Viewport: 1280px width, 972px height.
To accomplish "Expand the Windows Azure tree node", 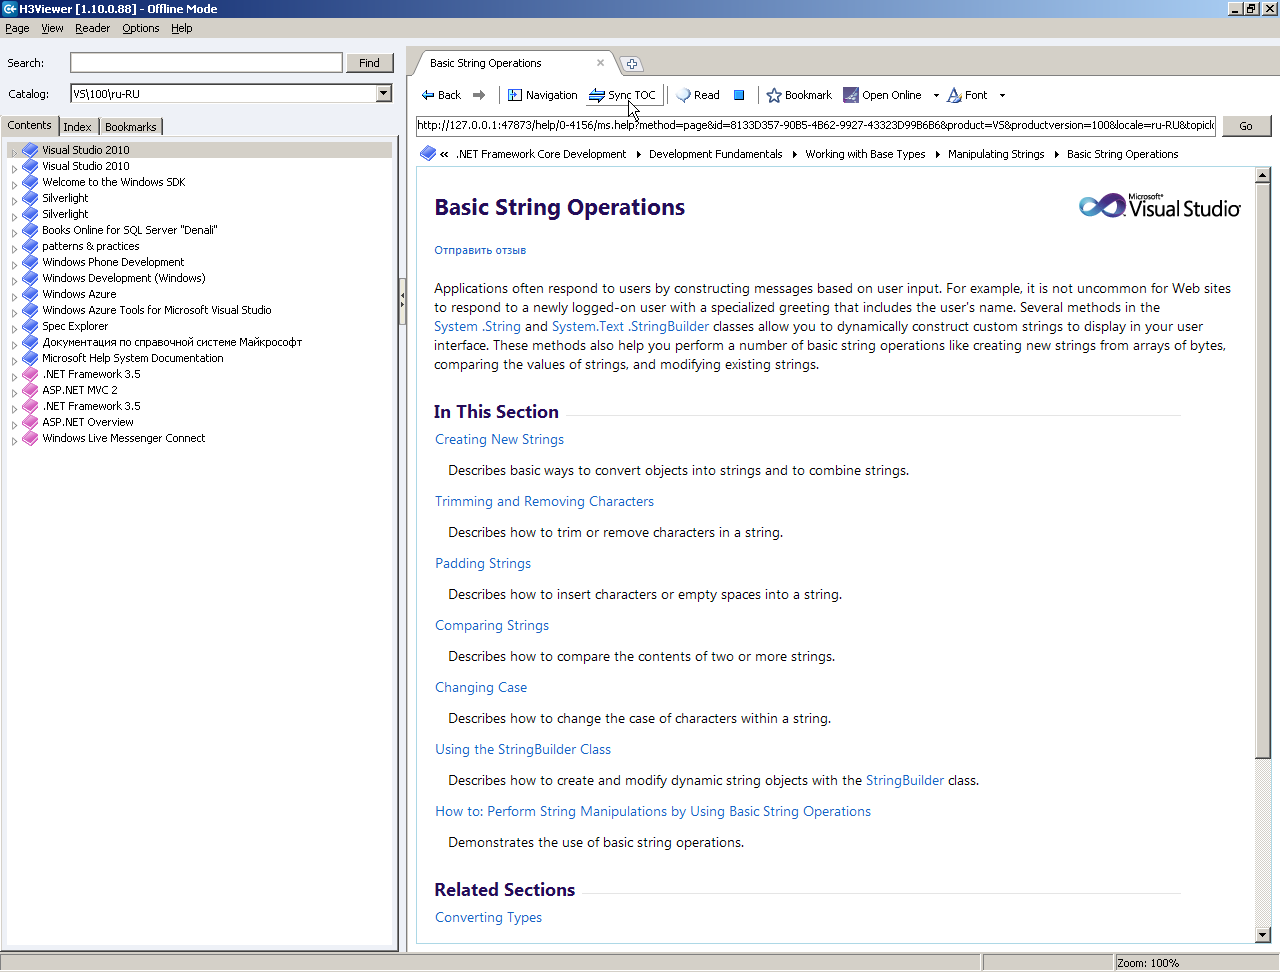I will click(x=14, y=296).
